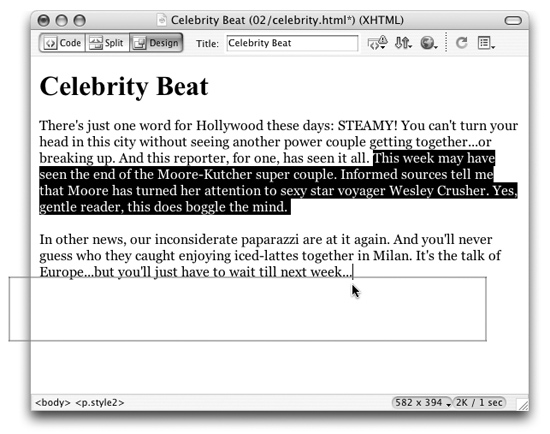Viewport: 550px width, 434px height.
Task: Click the 2K / 1 sec download indicator
Action: 479,402
